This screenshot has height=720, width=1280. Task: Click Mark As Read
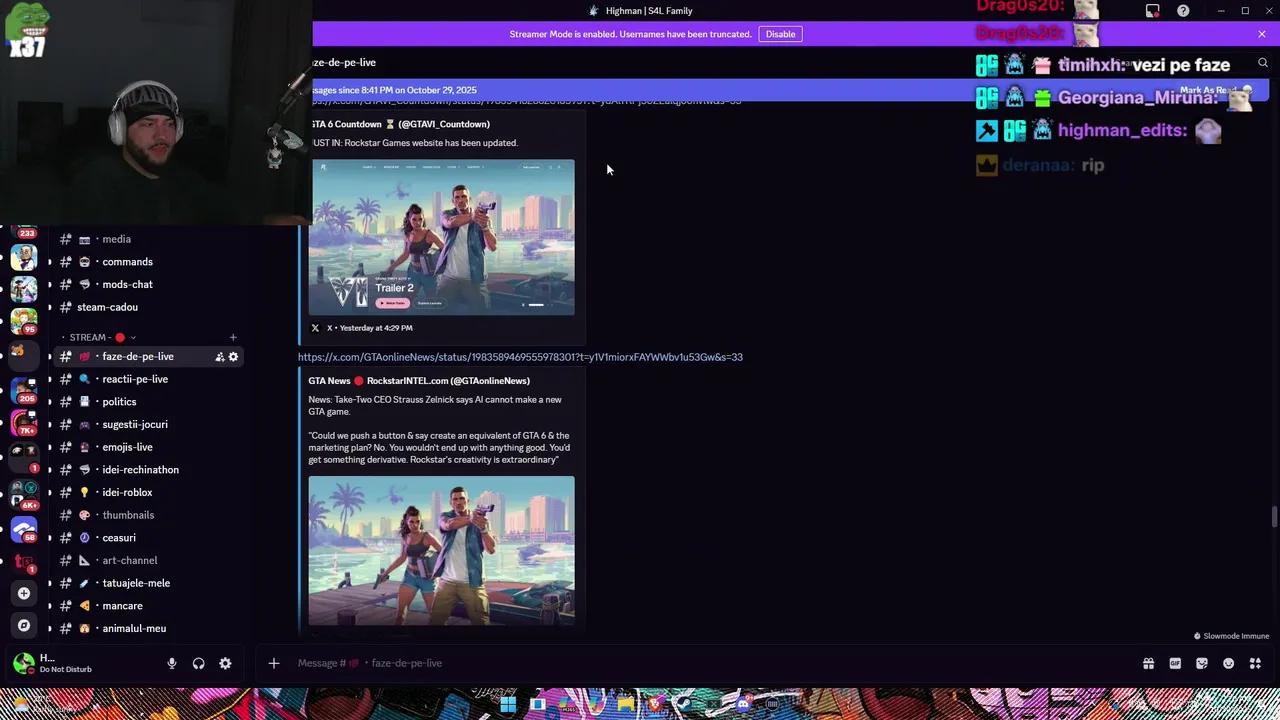(1216, 90)
